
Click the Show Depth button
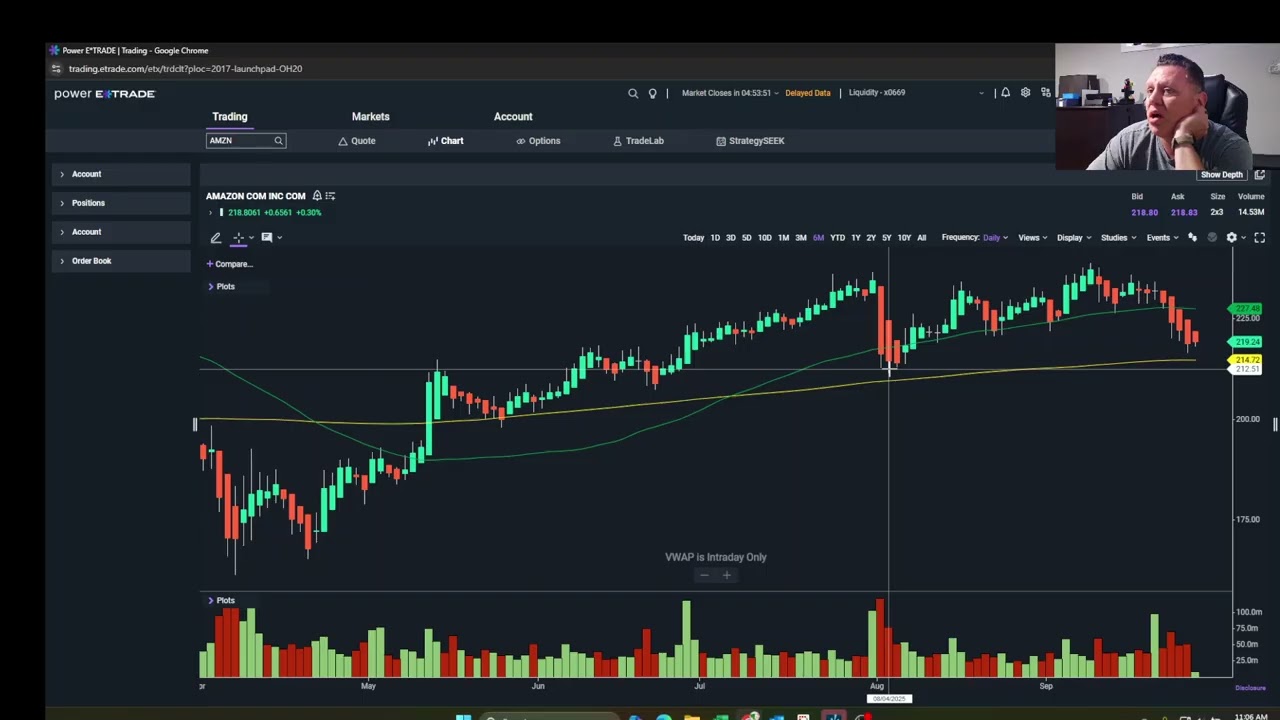coord(1222,175)
